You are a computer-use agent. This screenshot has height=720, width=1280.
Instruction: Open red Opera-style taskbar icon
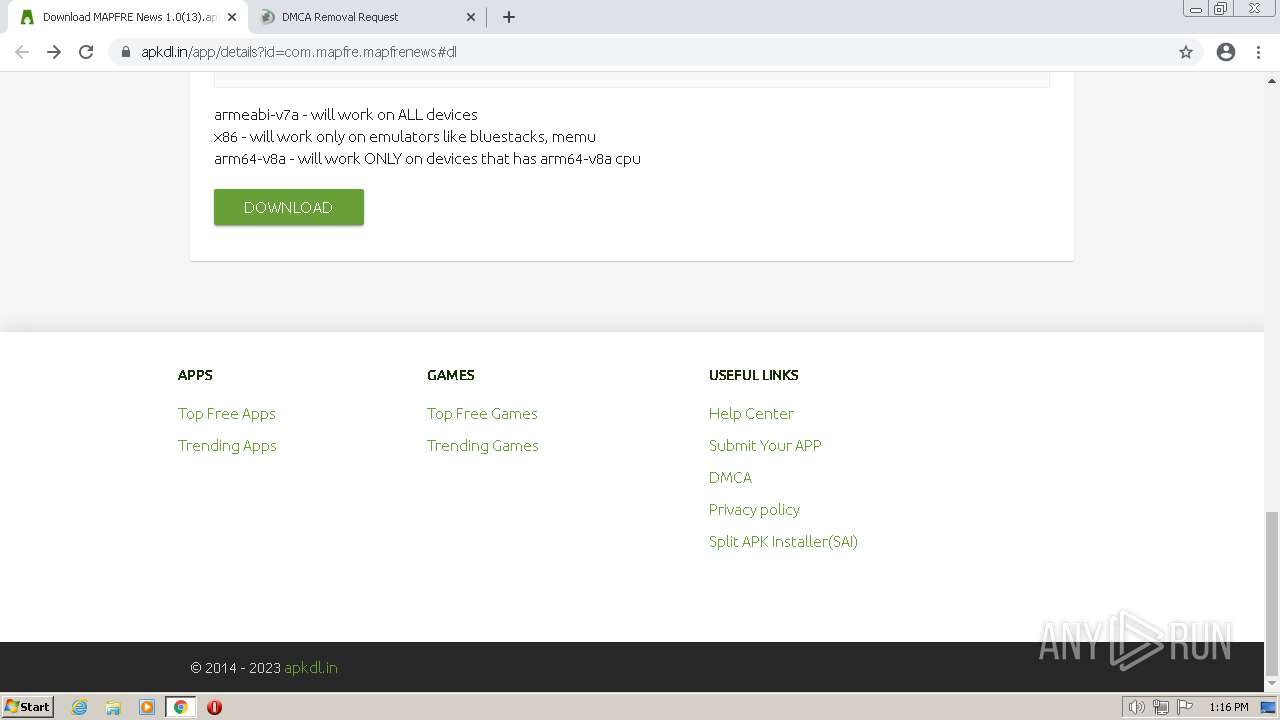(214, 707)
